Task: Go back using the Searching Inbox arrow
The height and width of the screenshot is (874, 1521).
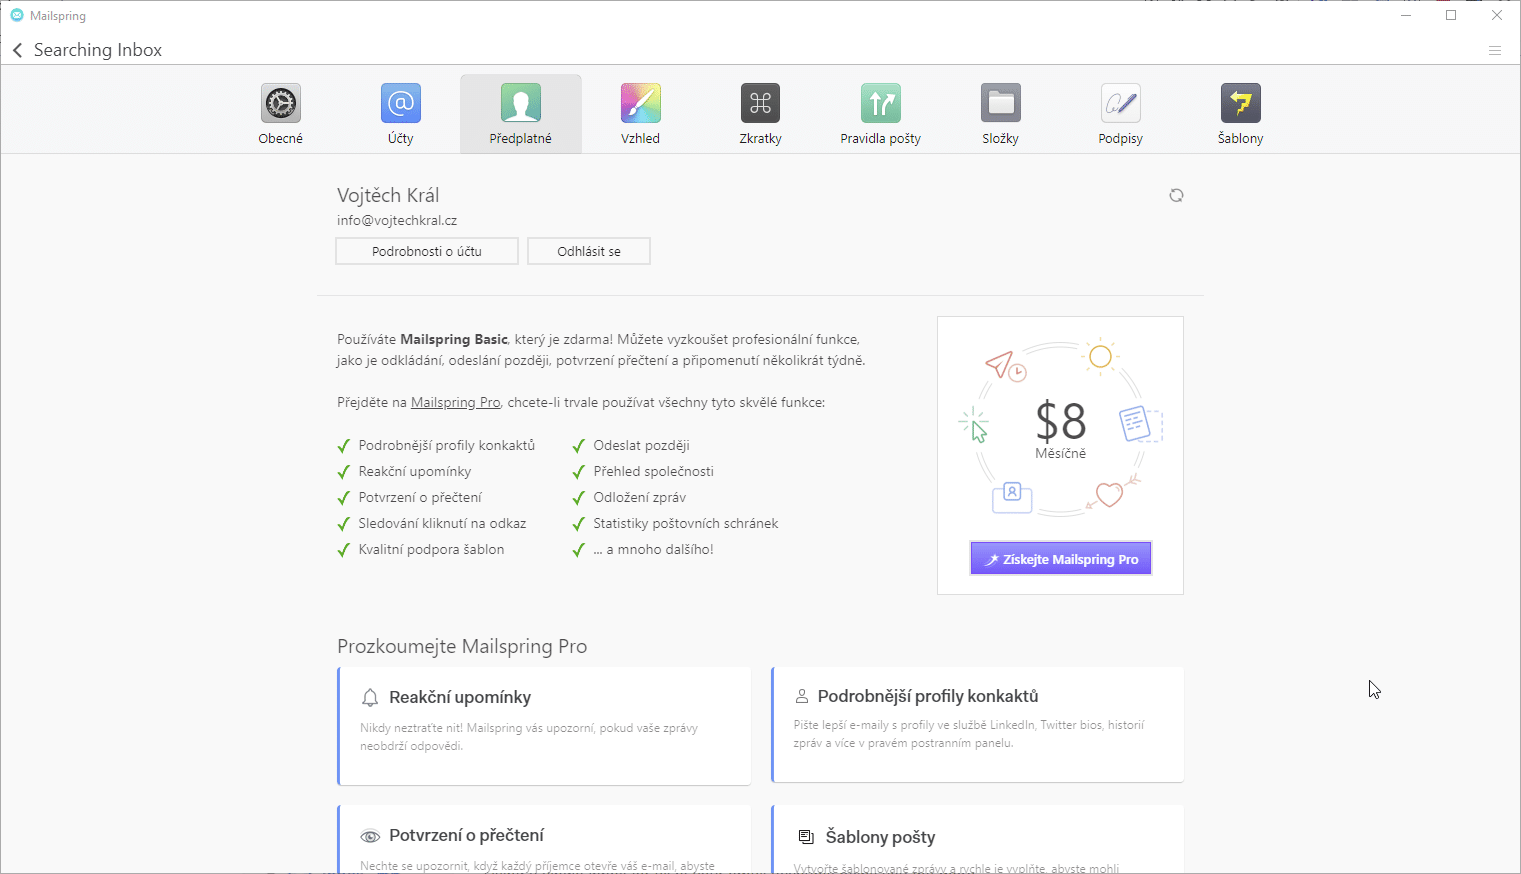Action: pos(18,50)
